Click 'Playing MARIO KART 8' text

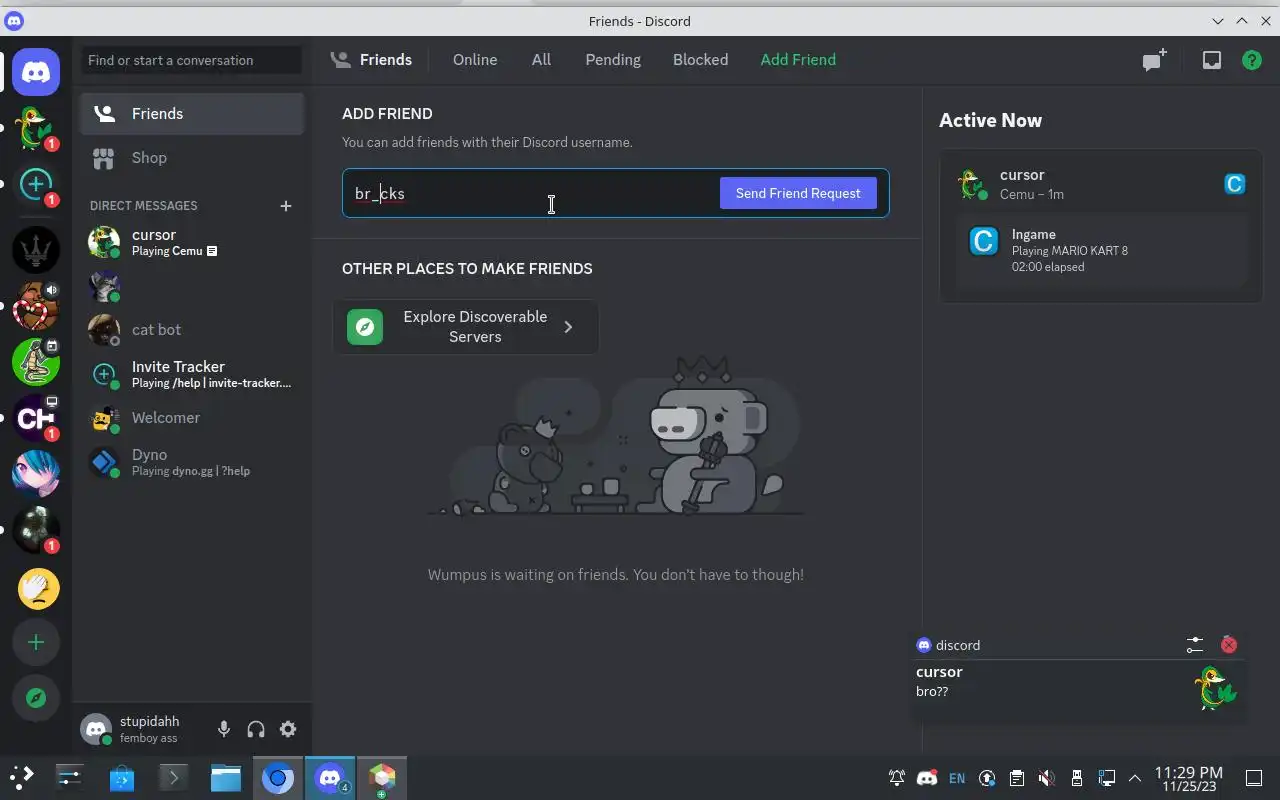click(1070, 251)
